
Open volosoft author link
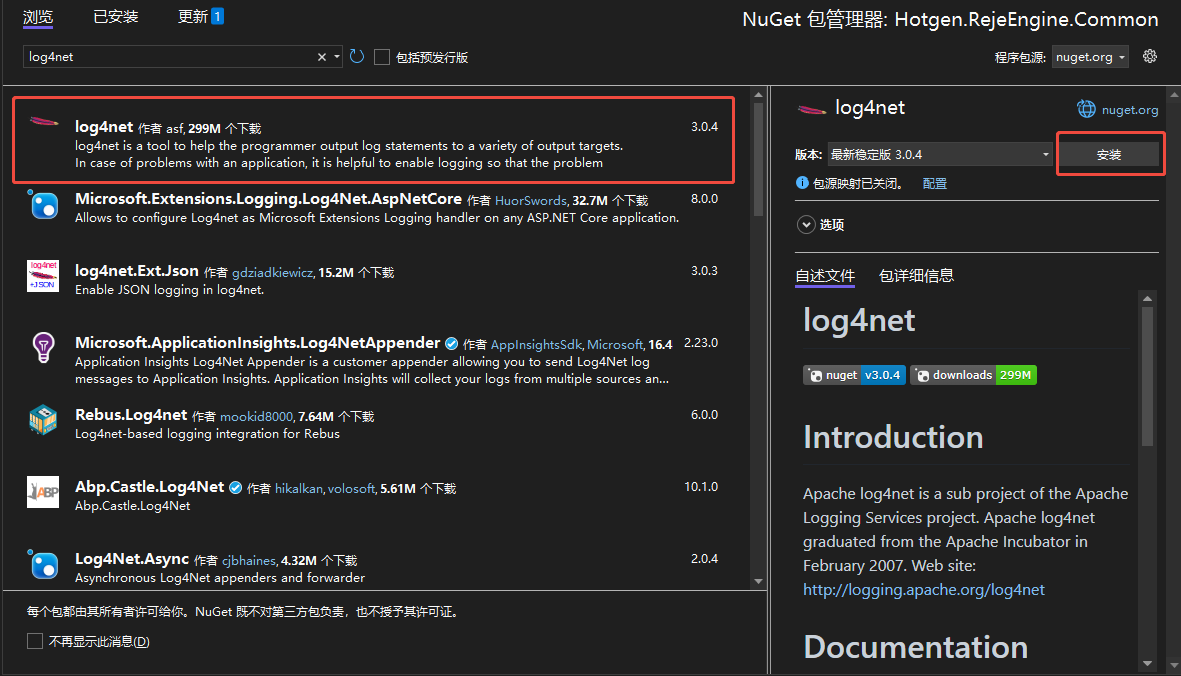coord(351,489)
